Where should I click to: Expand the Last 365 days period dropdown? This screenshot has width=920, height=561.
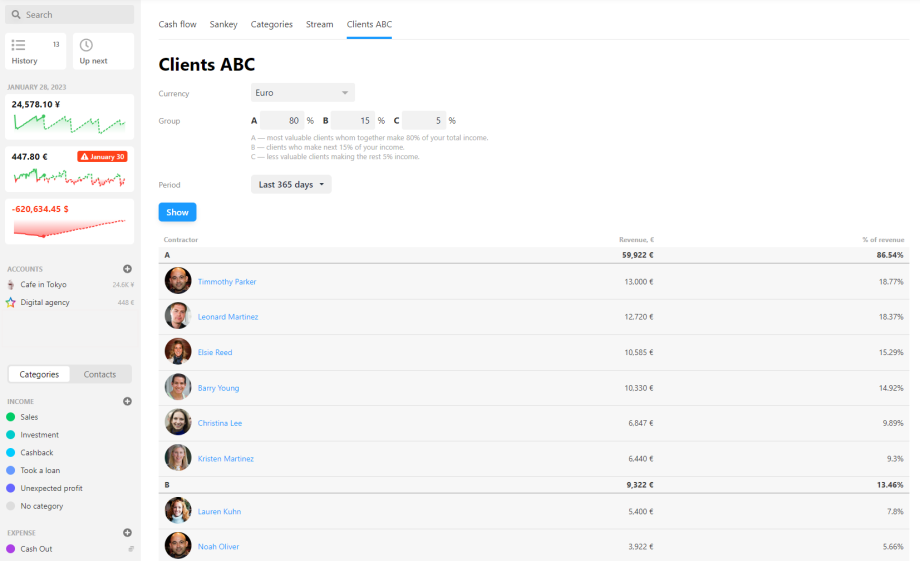(x=291, y=185)
